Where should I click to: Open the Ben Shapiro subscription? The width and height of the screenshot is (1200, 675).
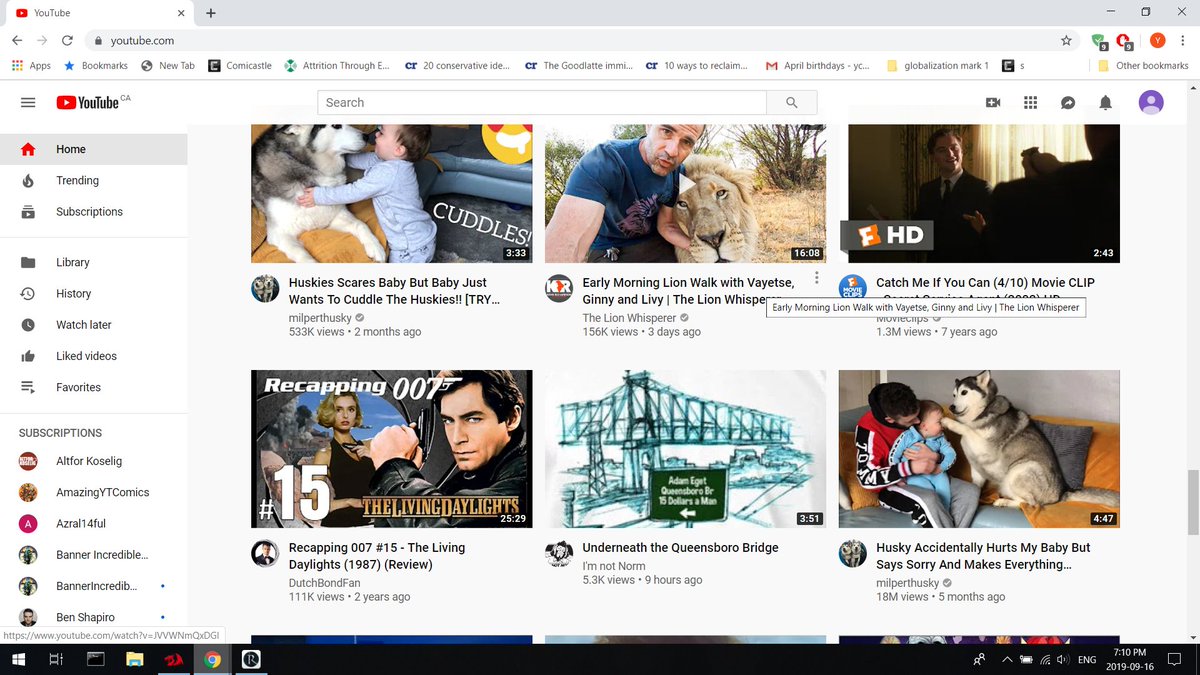pos(93,617)
